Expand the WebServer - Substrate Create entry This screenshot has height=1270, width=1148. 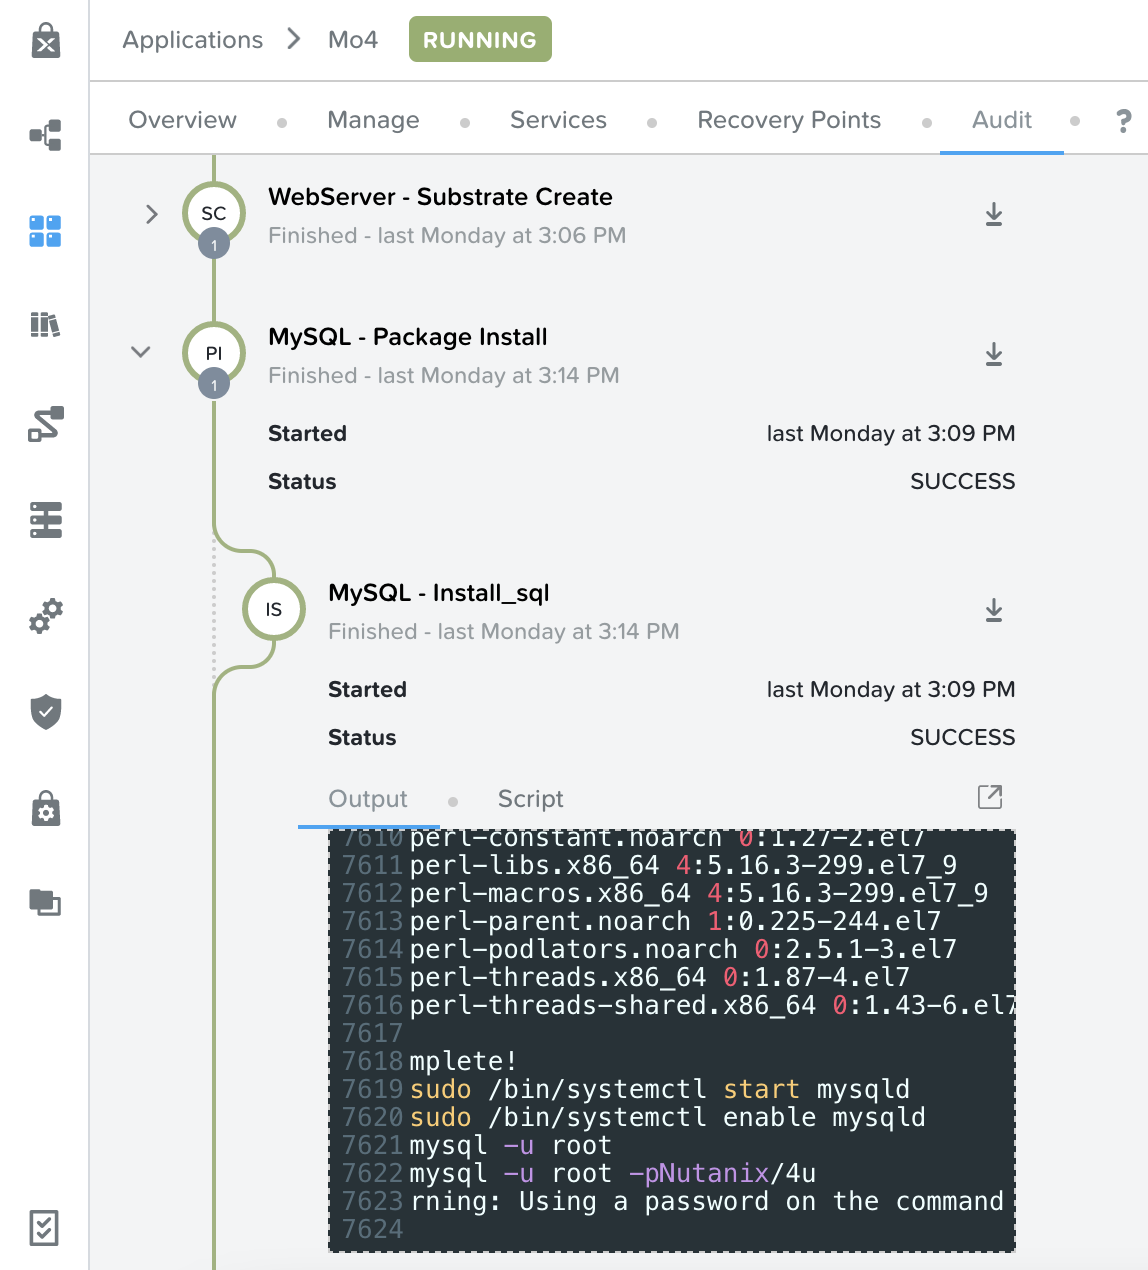pos(152,214)
